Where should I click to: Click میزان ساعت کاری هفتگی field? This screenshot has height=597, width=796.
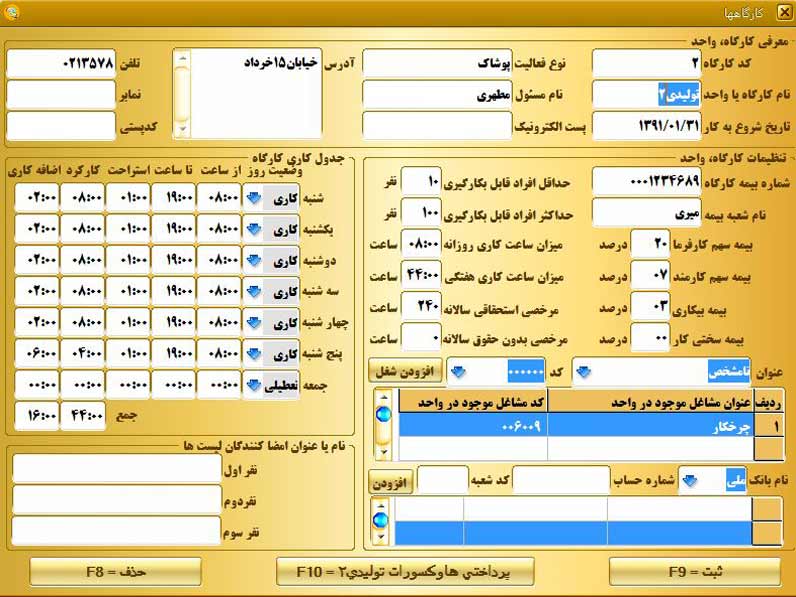421,276
